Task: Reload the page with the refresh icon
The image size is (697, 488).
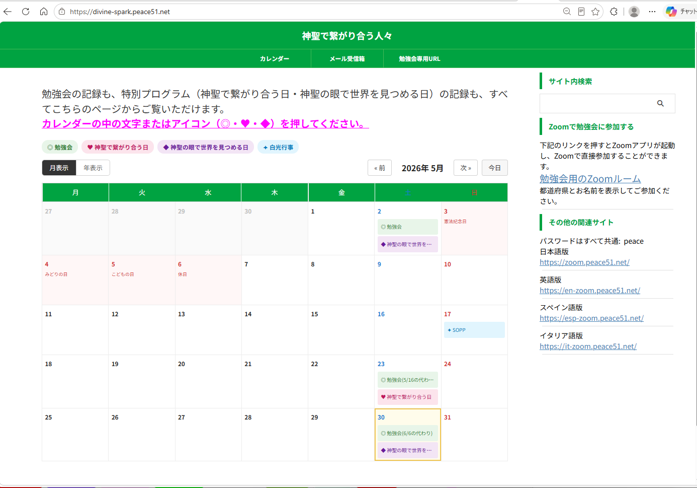Action: (x=25, y=12)
